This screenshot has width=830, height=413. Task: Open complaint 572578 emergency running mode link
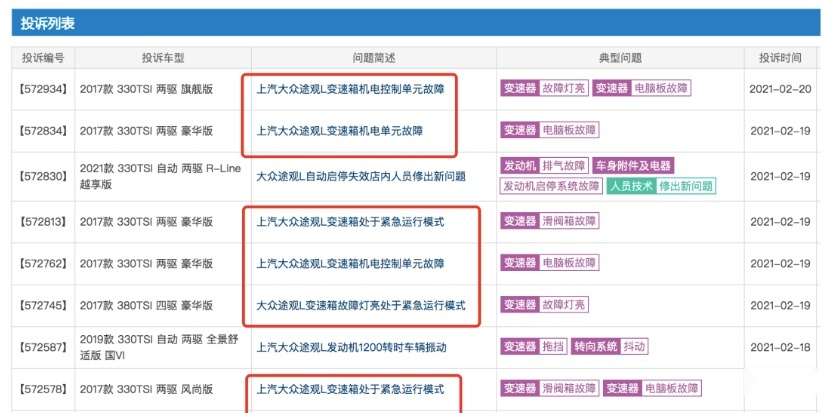coord(350,389)
